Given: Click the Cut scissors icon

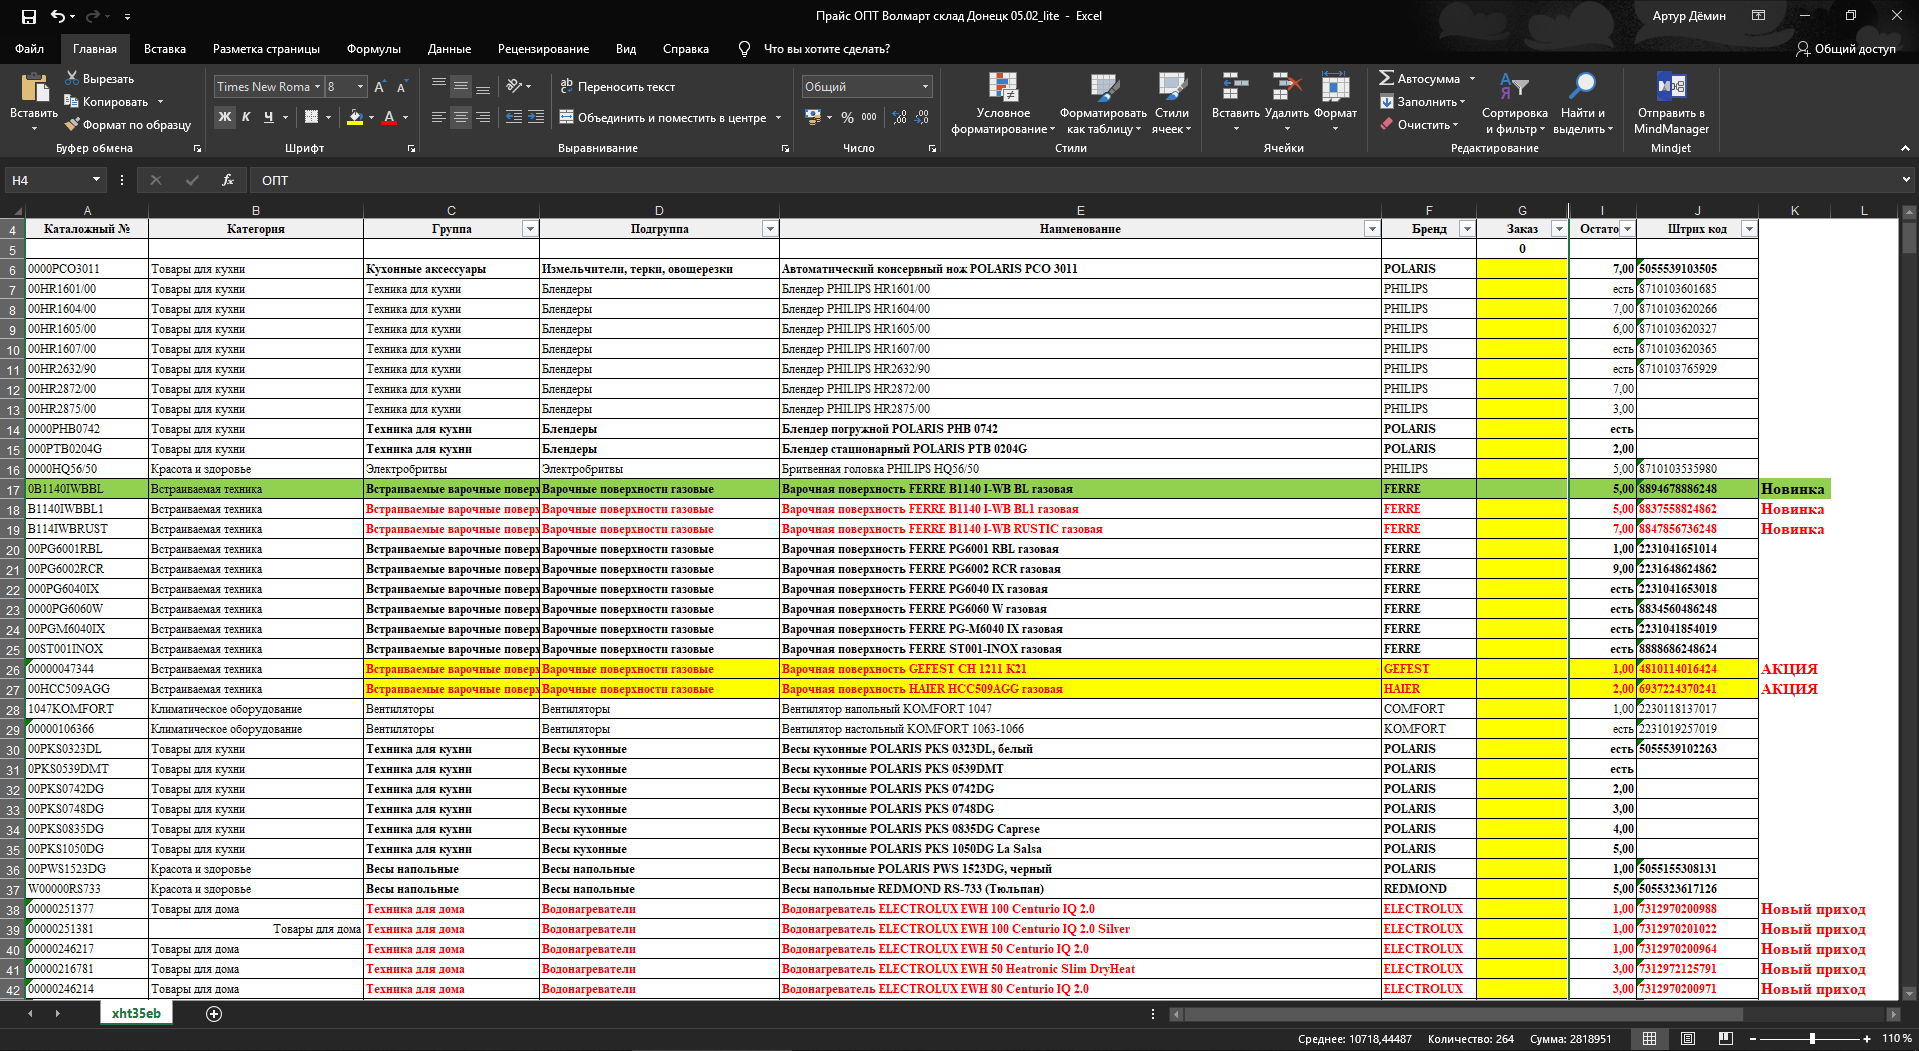Looking at the screenshot, I should click(x=72, y=78).
